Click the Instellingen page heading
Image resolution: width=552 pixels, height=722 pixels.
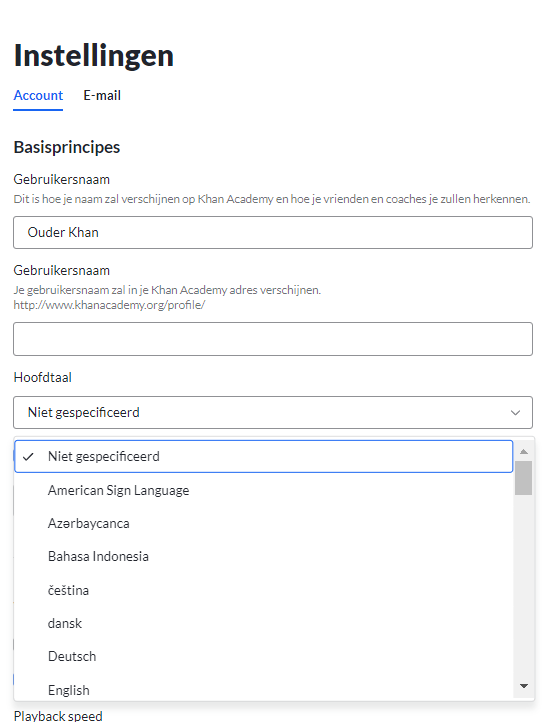click(x=94, y=56)
